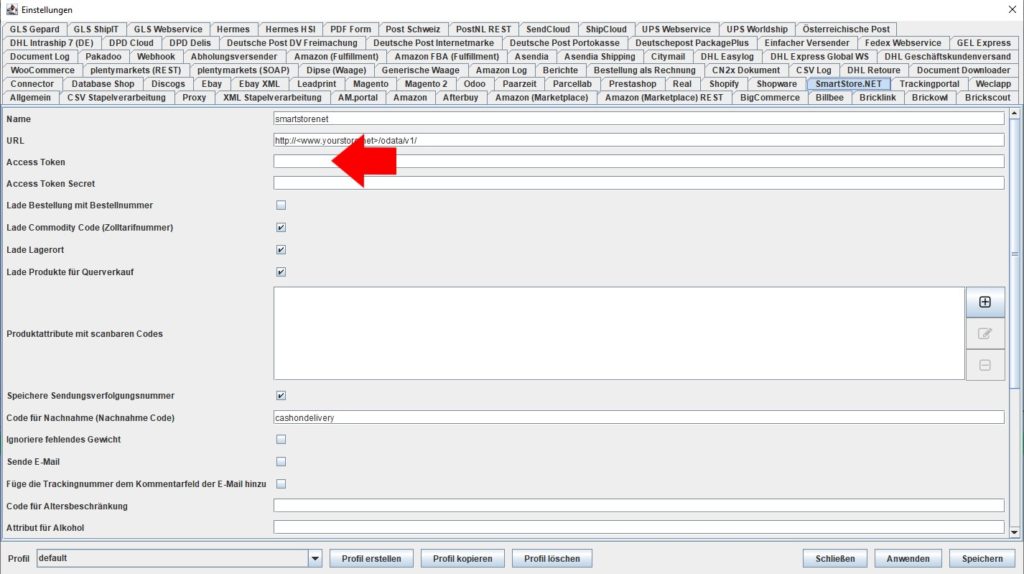Click the Schließen button
This screenshot has height=574, width=1024.
(835, 558)
